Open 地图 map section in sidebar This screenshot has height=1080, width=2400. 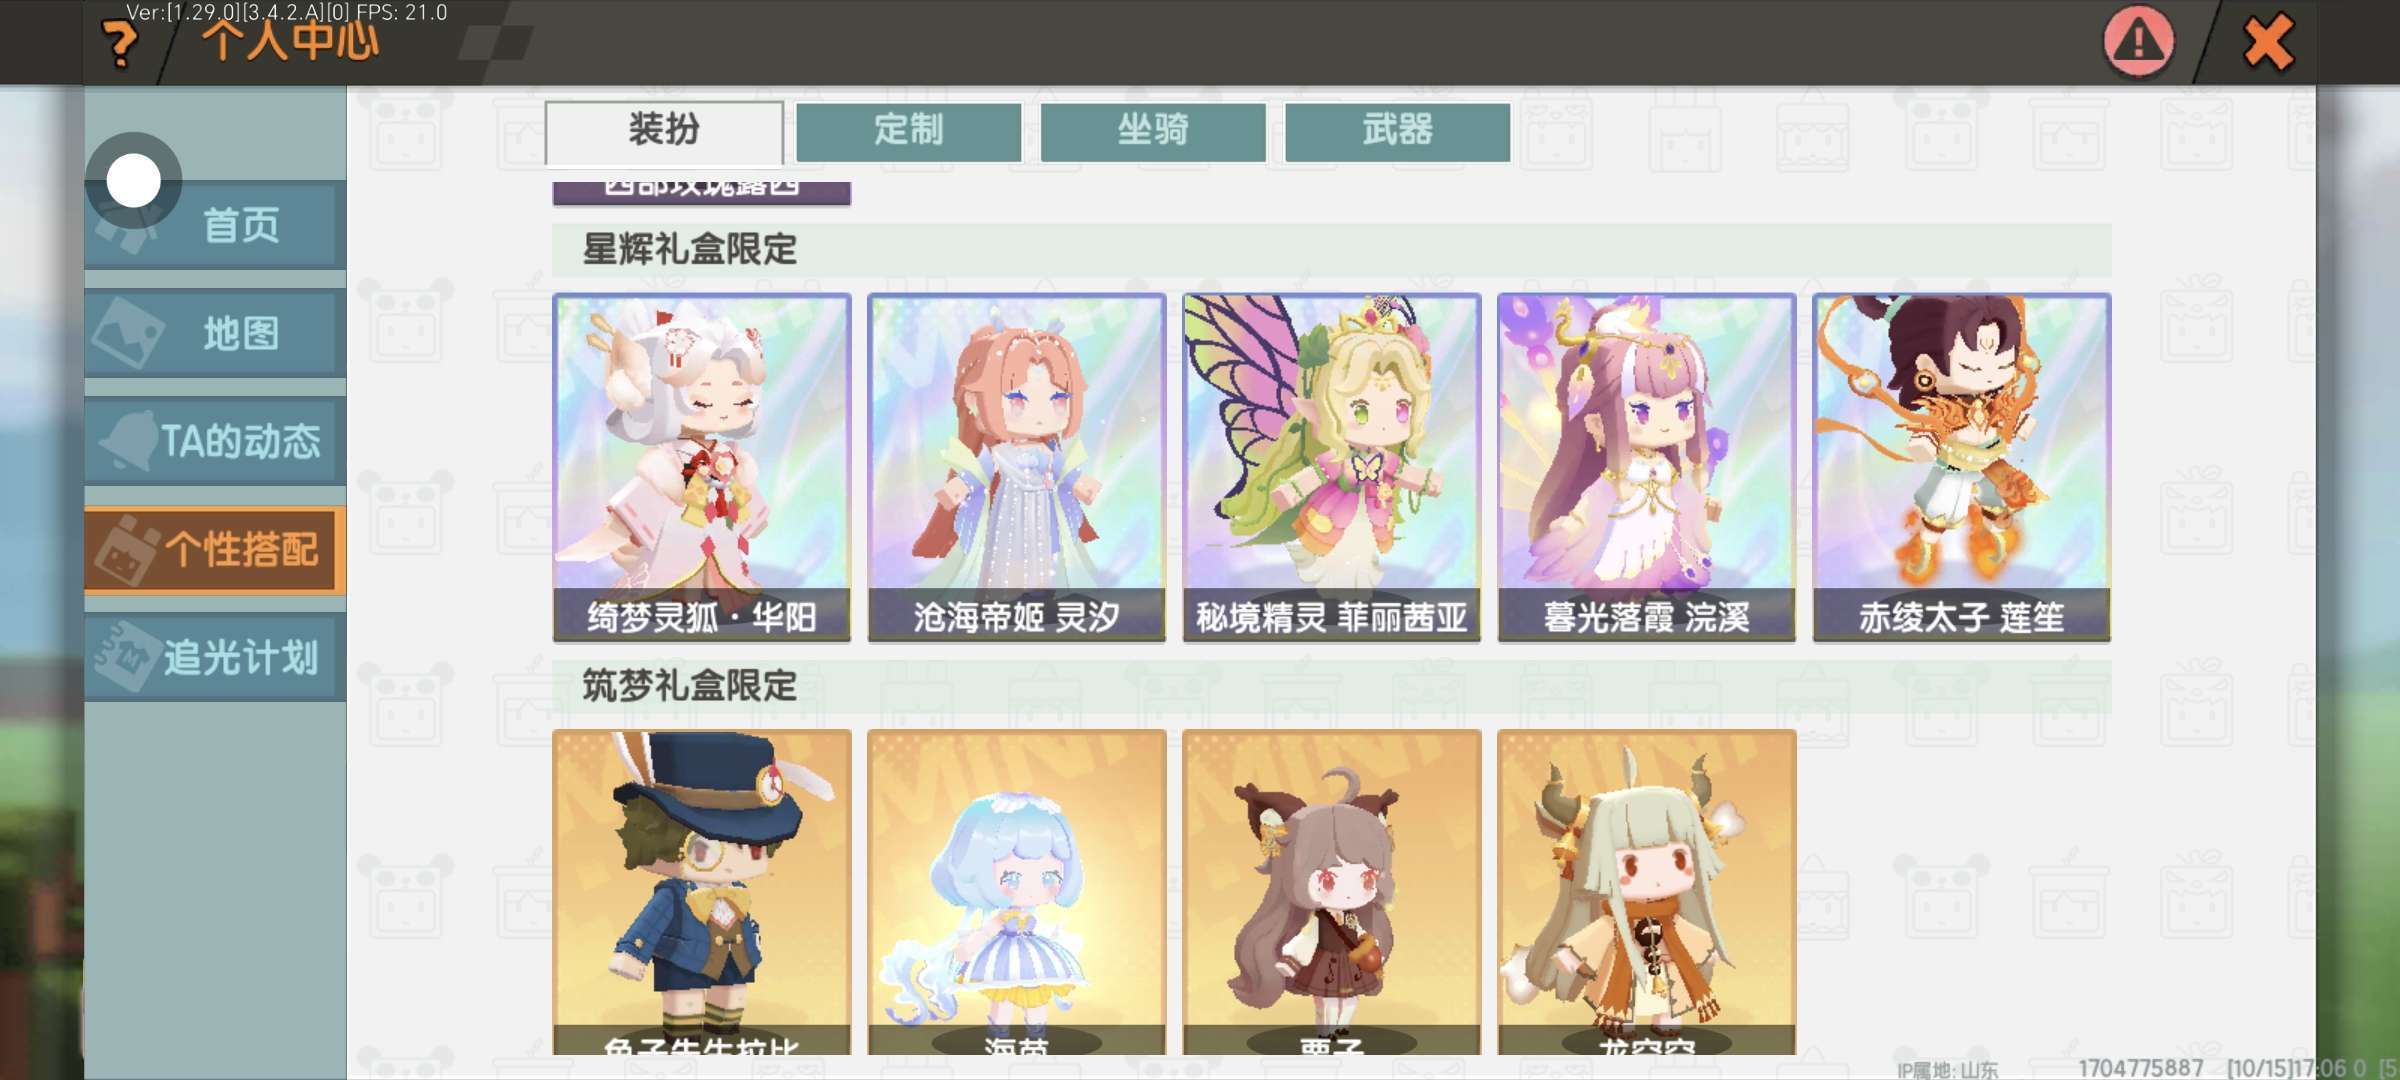(x=216, y=333)
